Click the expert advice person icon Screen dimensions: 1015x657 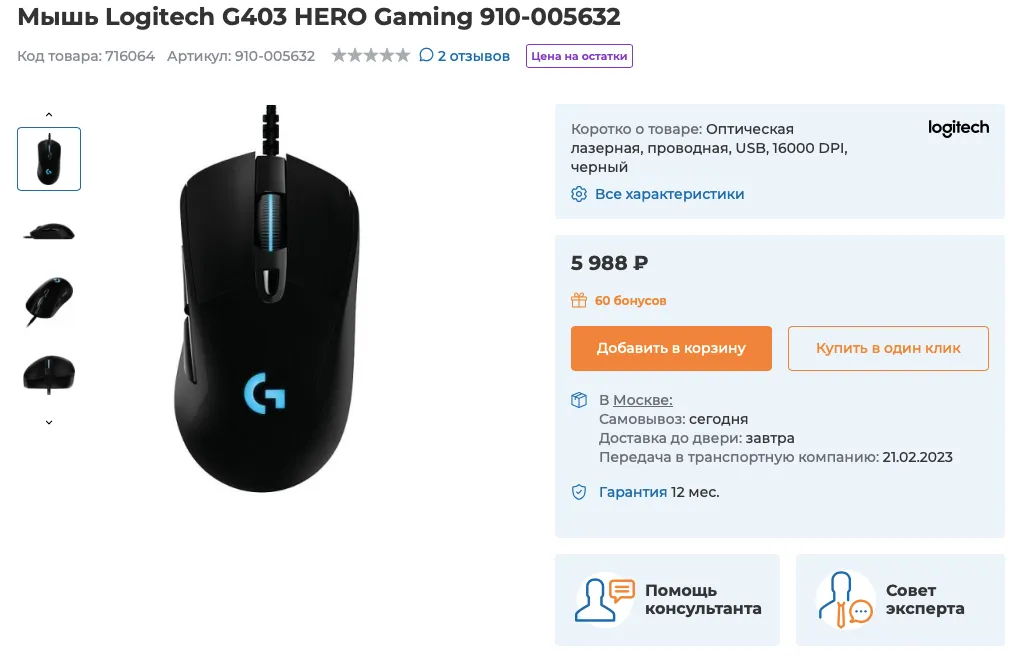click(845, 599)
